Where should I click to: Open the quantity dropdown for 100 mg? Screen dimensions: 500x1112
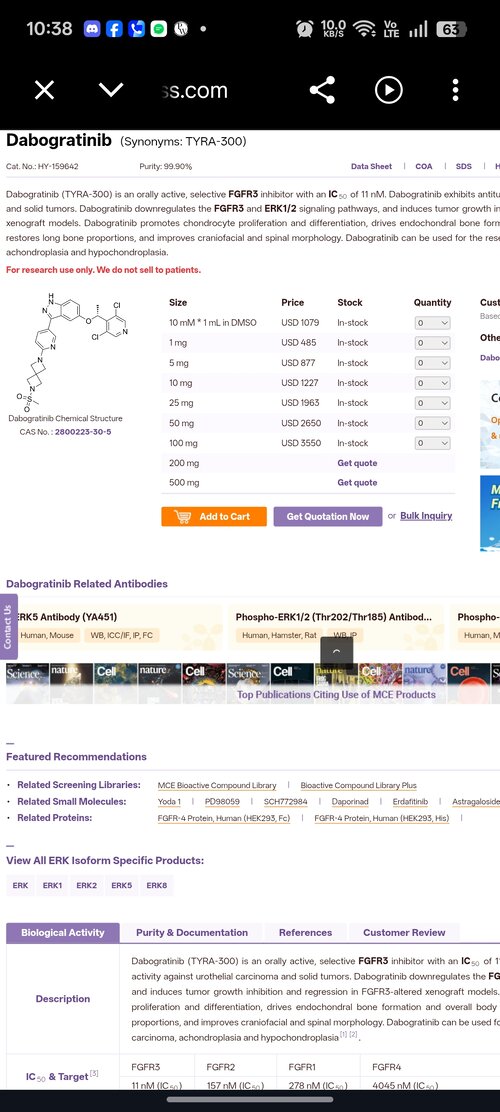click(432, 443)
